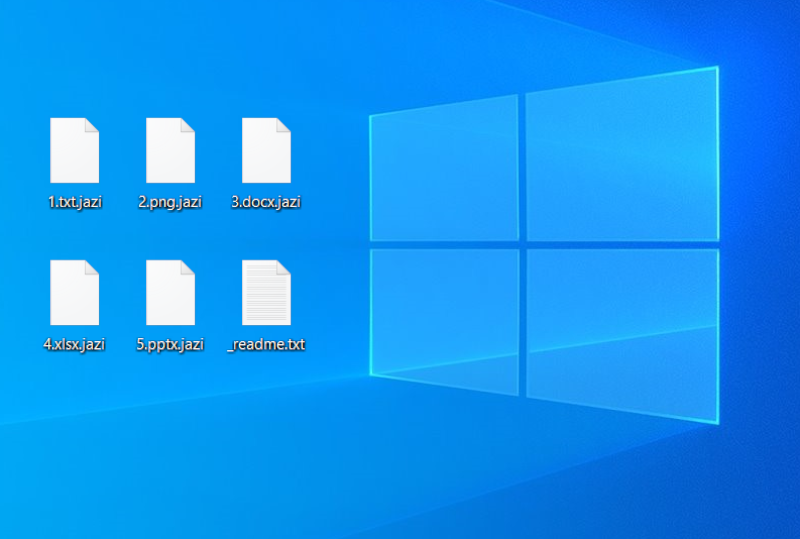800x539 pixels.
Task: Click the "2.png.jazi" filename label
Action: pyautogui.click(x=170, y=202)
